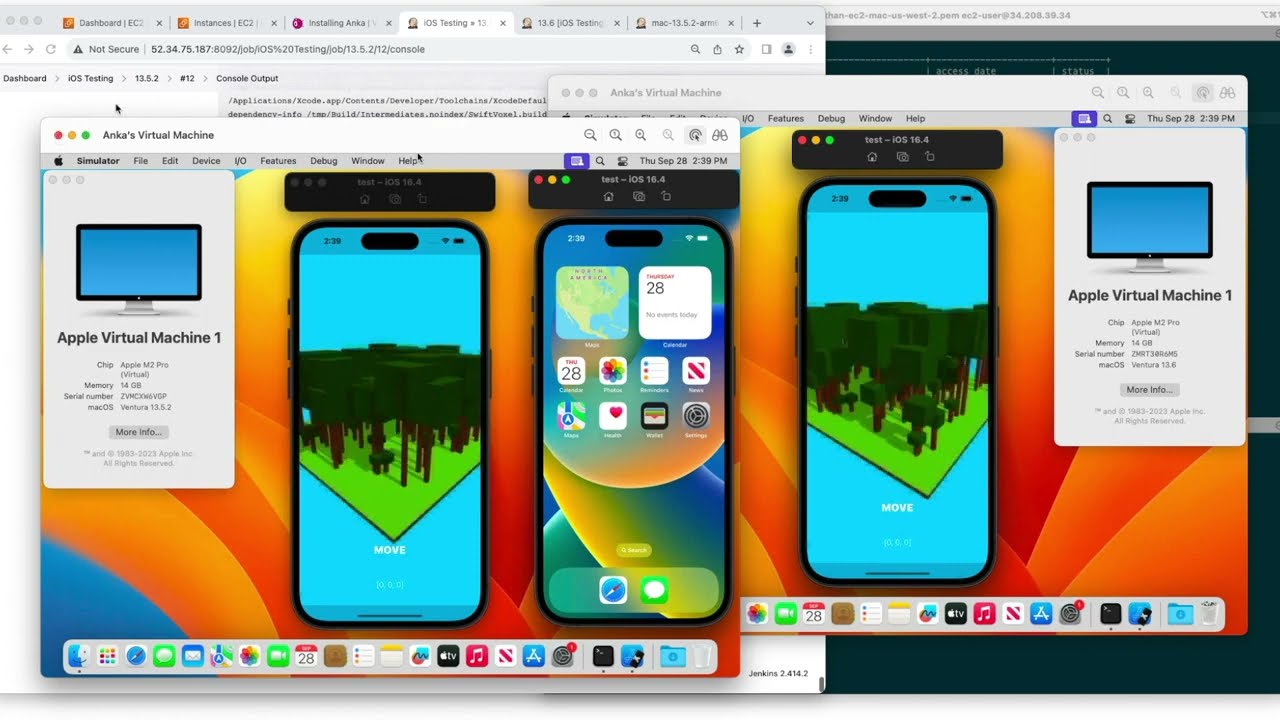This screenshot has width=1280, height=720.
Task: Reload the Jenkins console page
Action: tap(50, 49)
